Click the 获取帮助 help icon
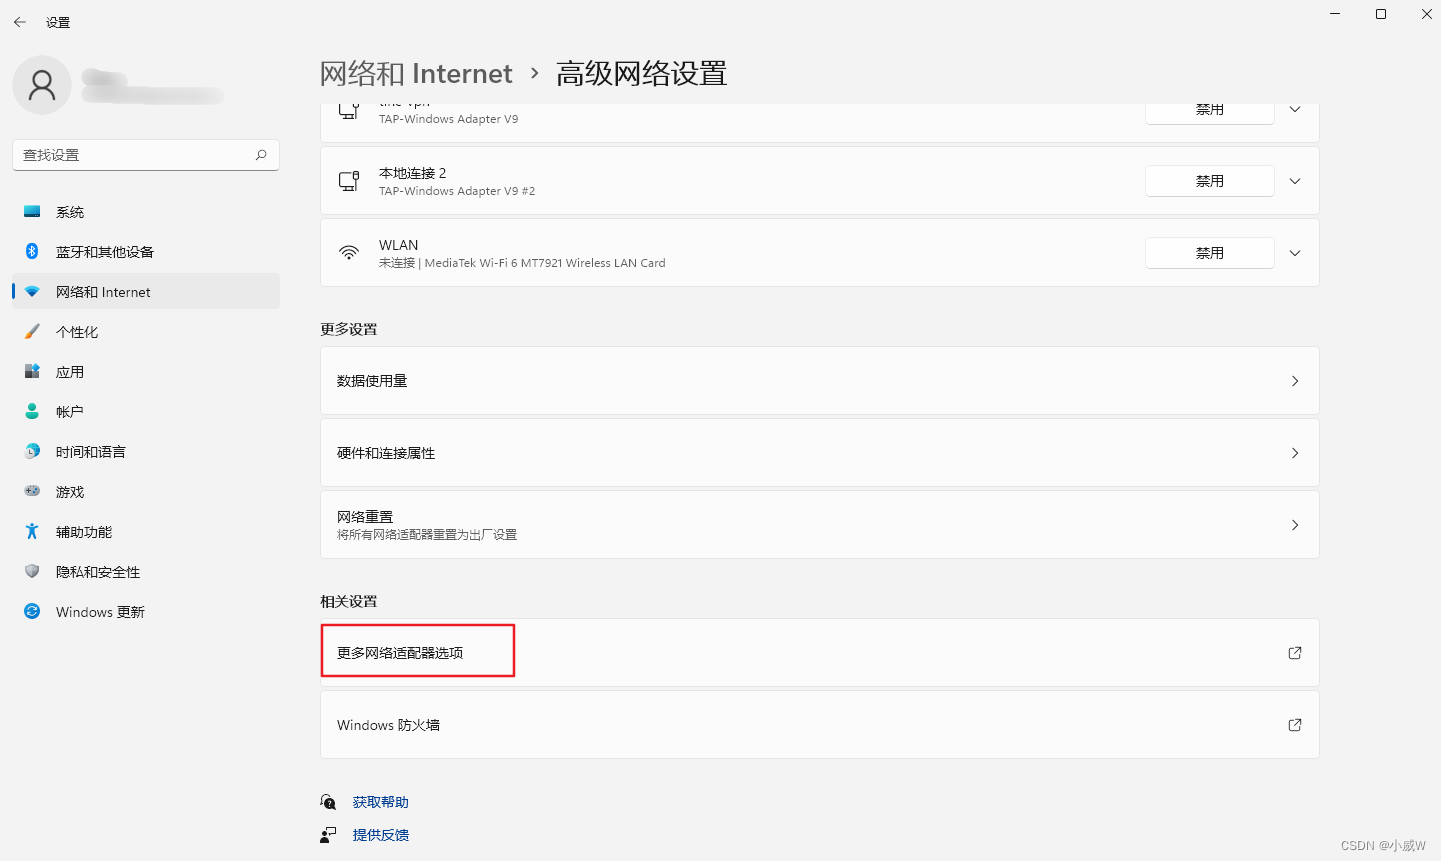Viewport: 1441px width, 861px height. pyautogui.click(x=328, y=802)
